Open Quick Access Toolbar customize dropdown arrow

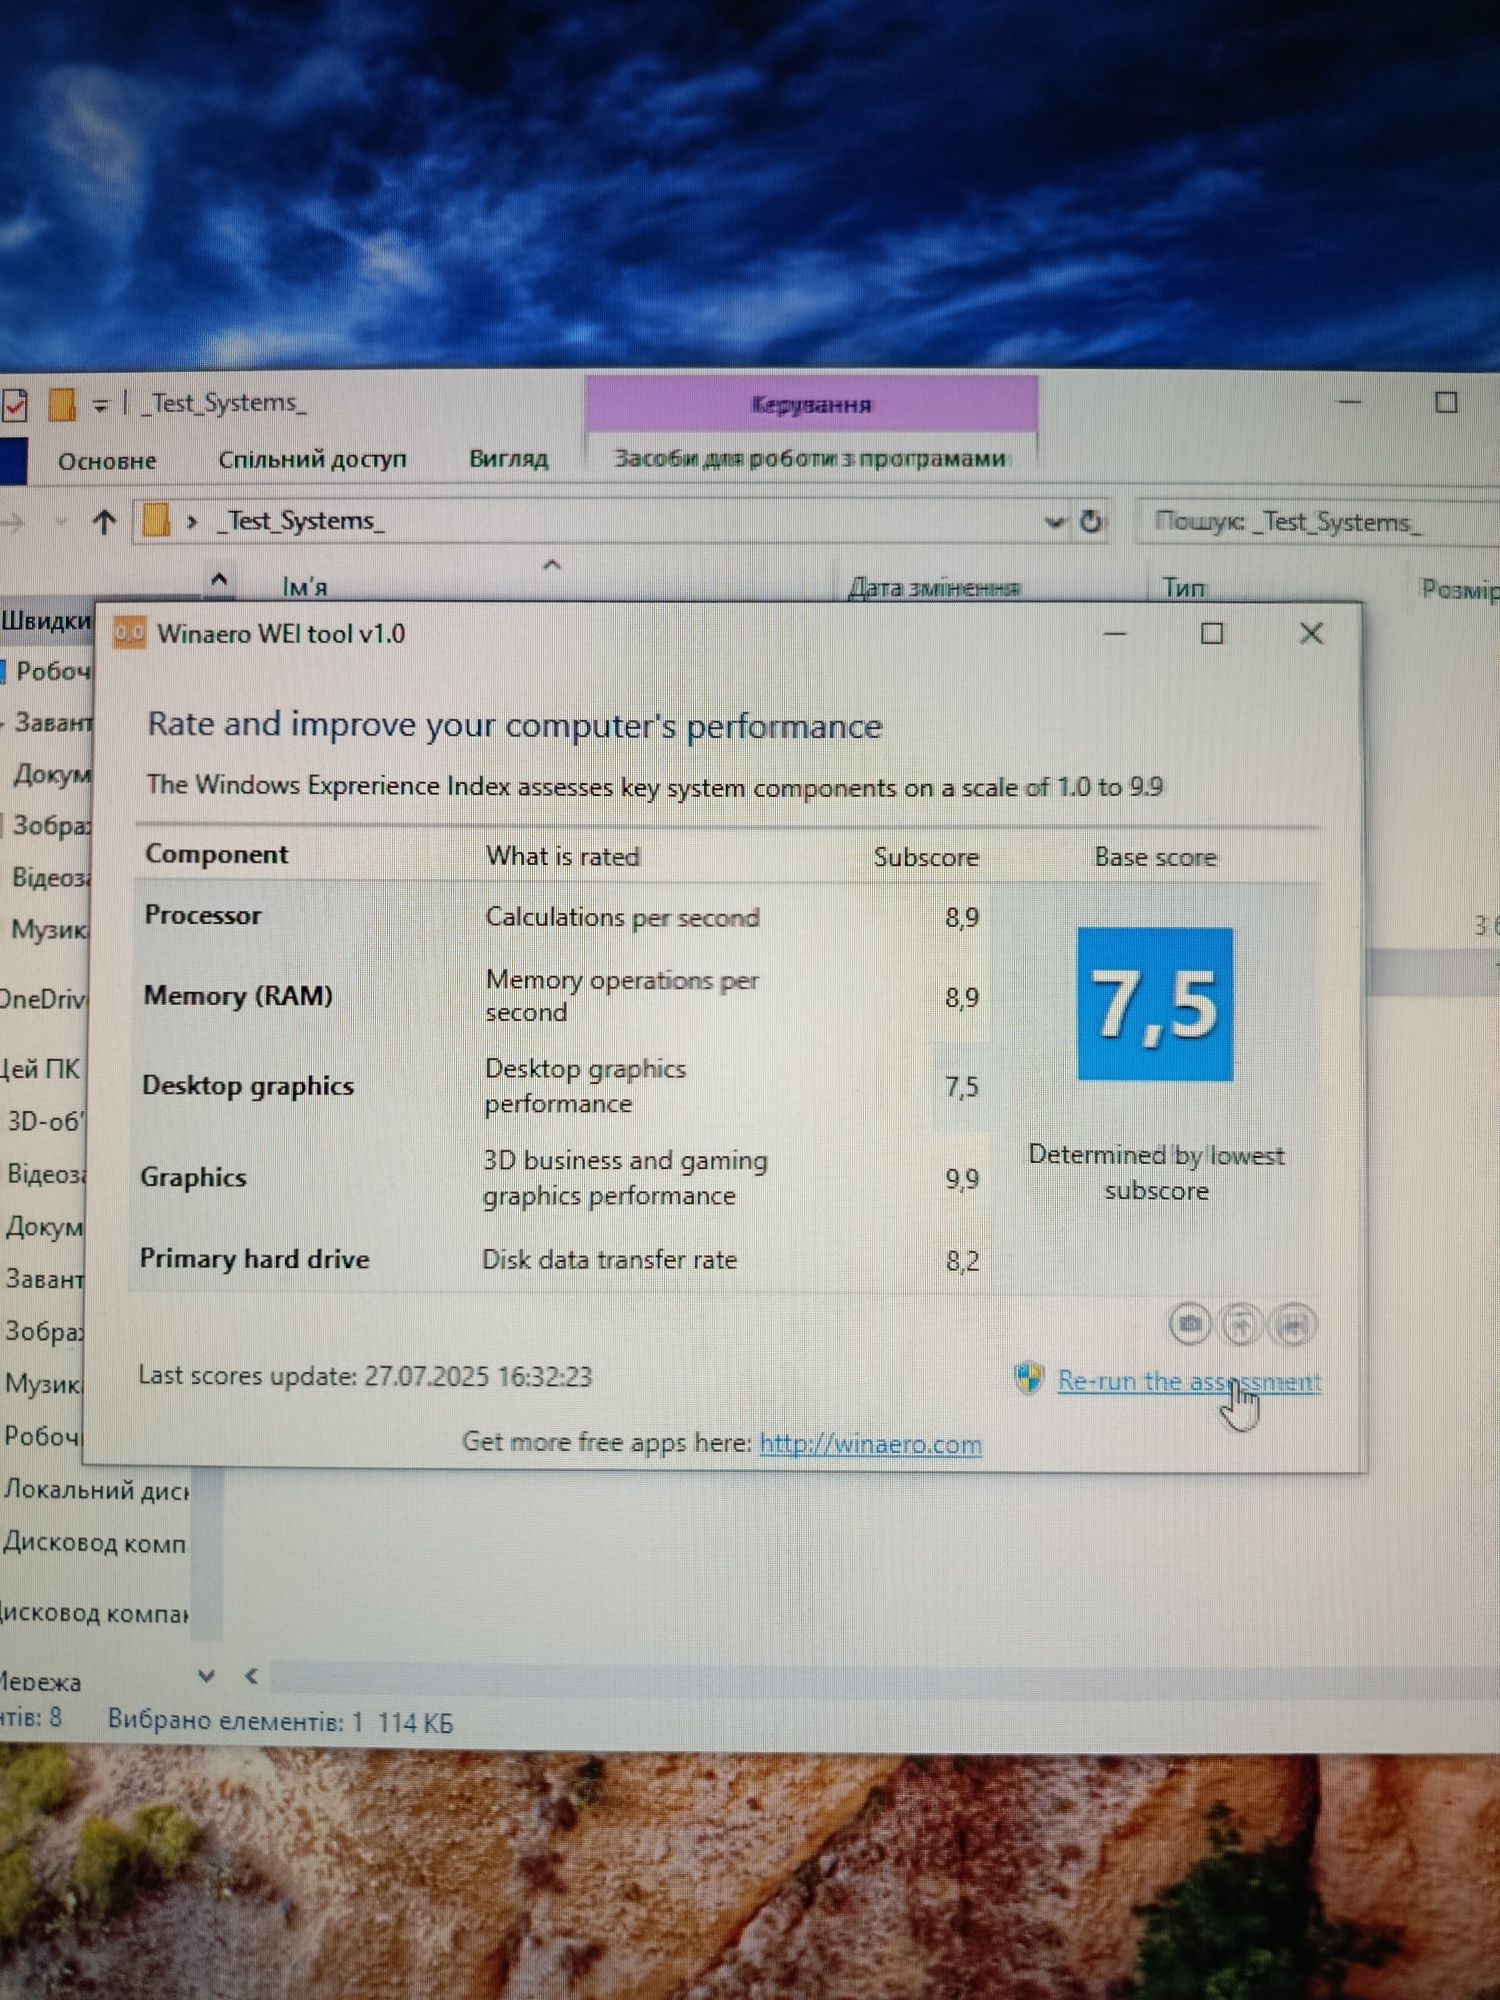(x=100, y=404)
